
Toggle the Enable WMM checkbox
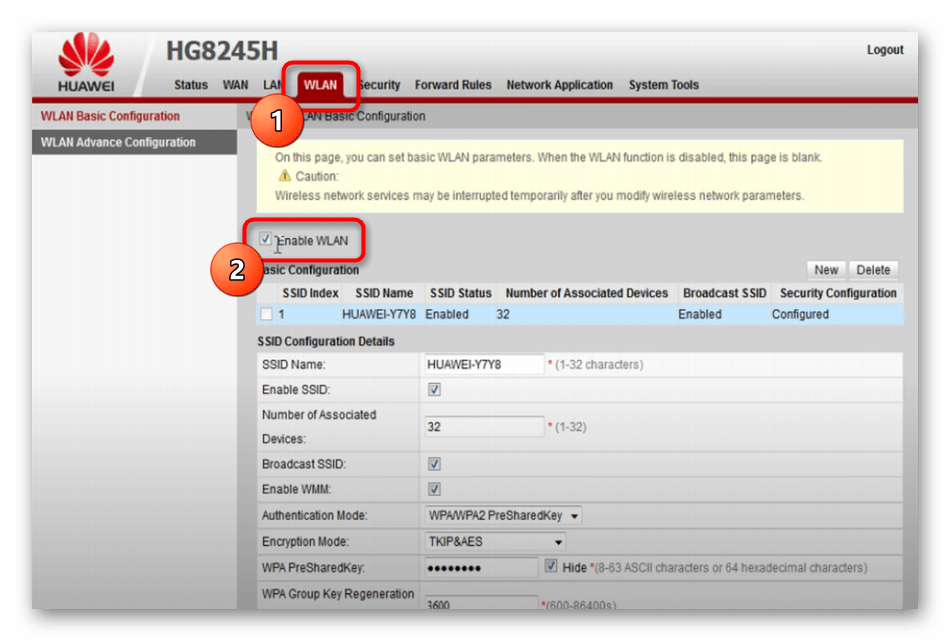[x=434, y=489]
